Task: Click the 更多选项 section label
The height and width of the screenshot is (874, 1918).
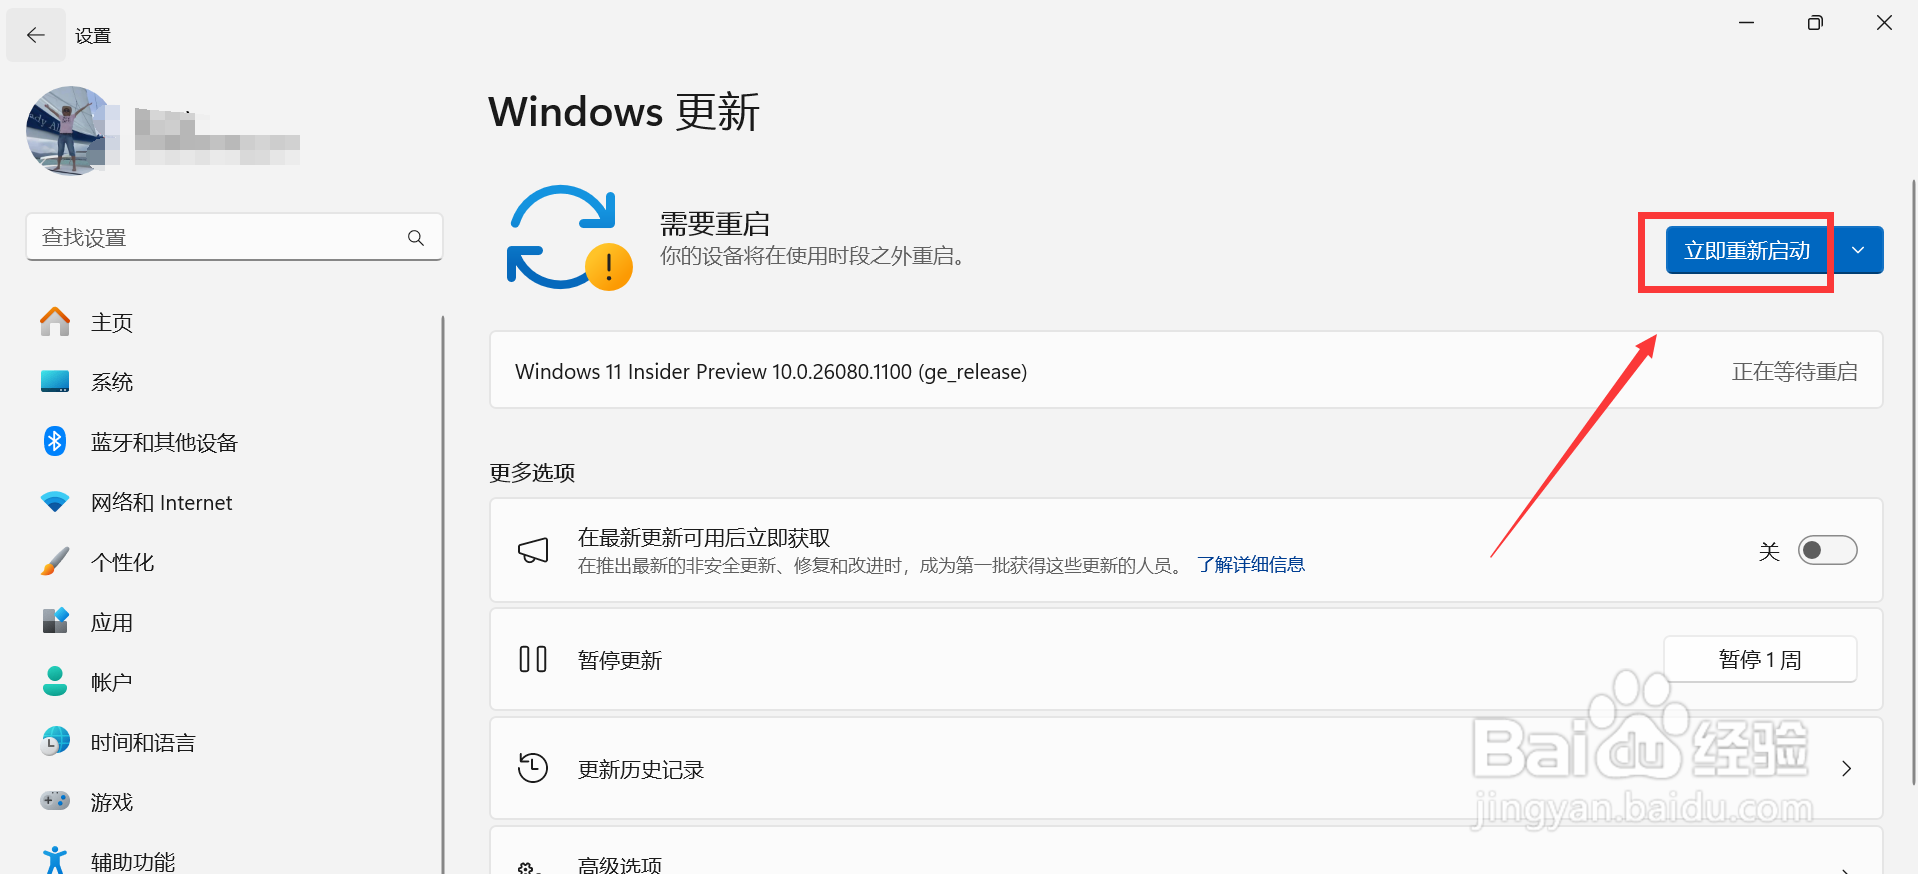Action: click(x=532, y=472)
